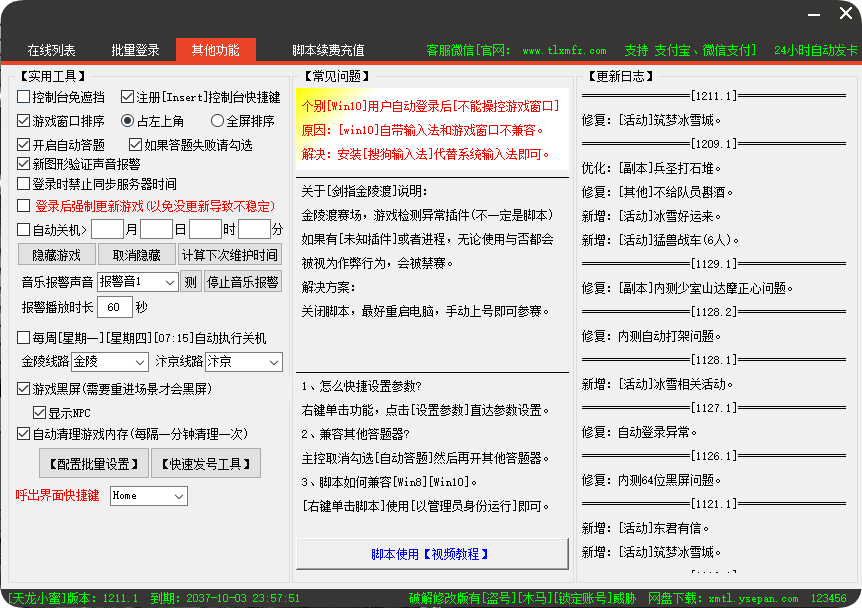This screenshot has width=862, height=608.
Task: Click the 隐藏游戏 button
Action: [x=55, y=254]
